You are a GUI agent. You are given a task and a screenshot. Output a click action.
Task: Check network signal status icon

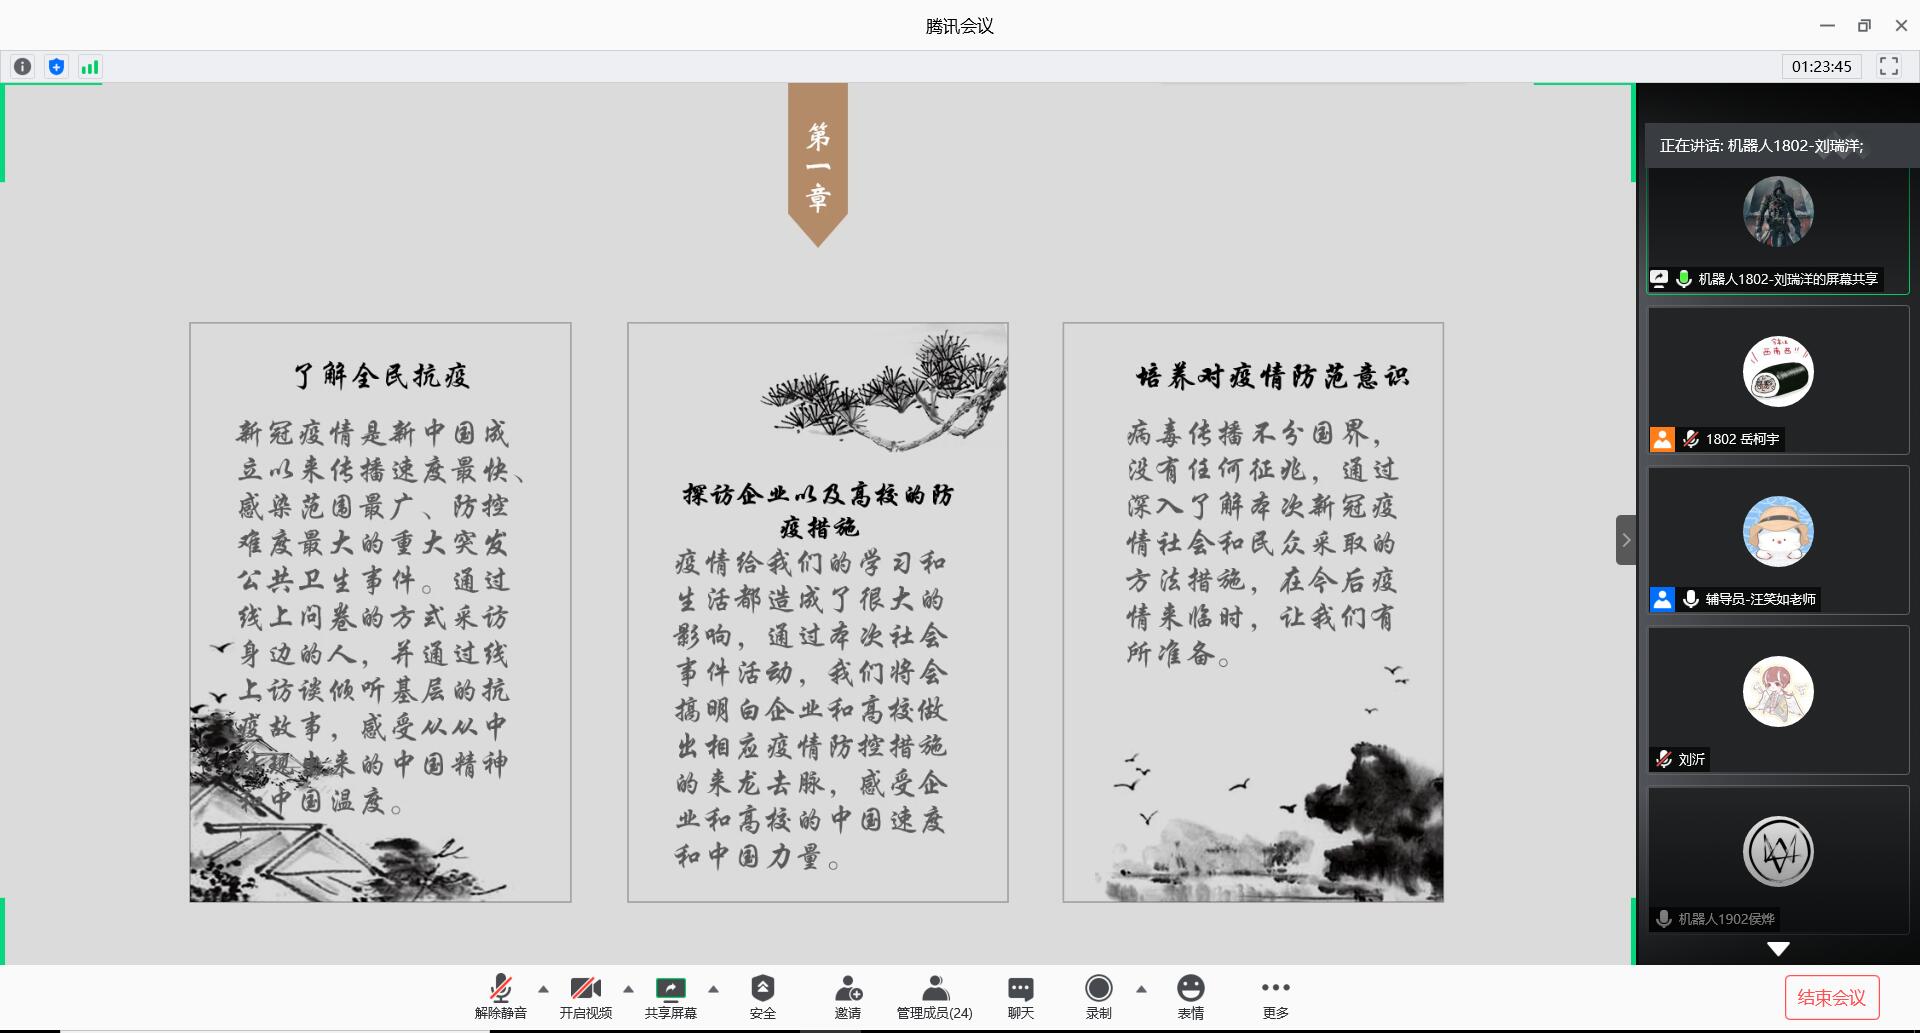point(90,67)
